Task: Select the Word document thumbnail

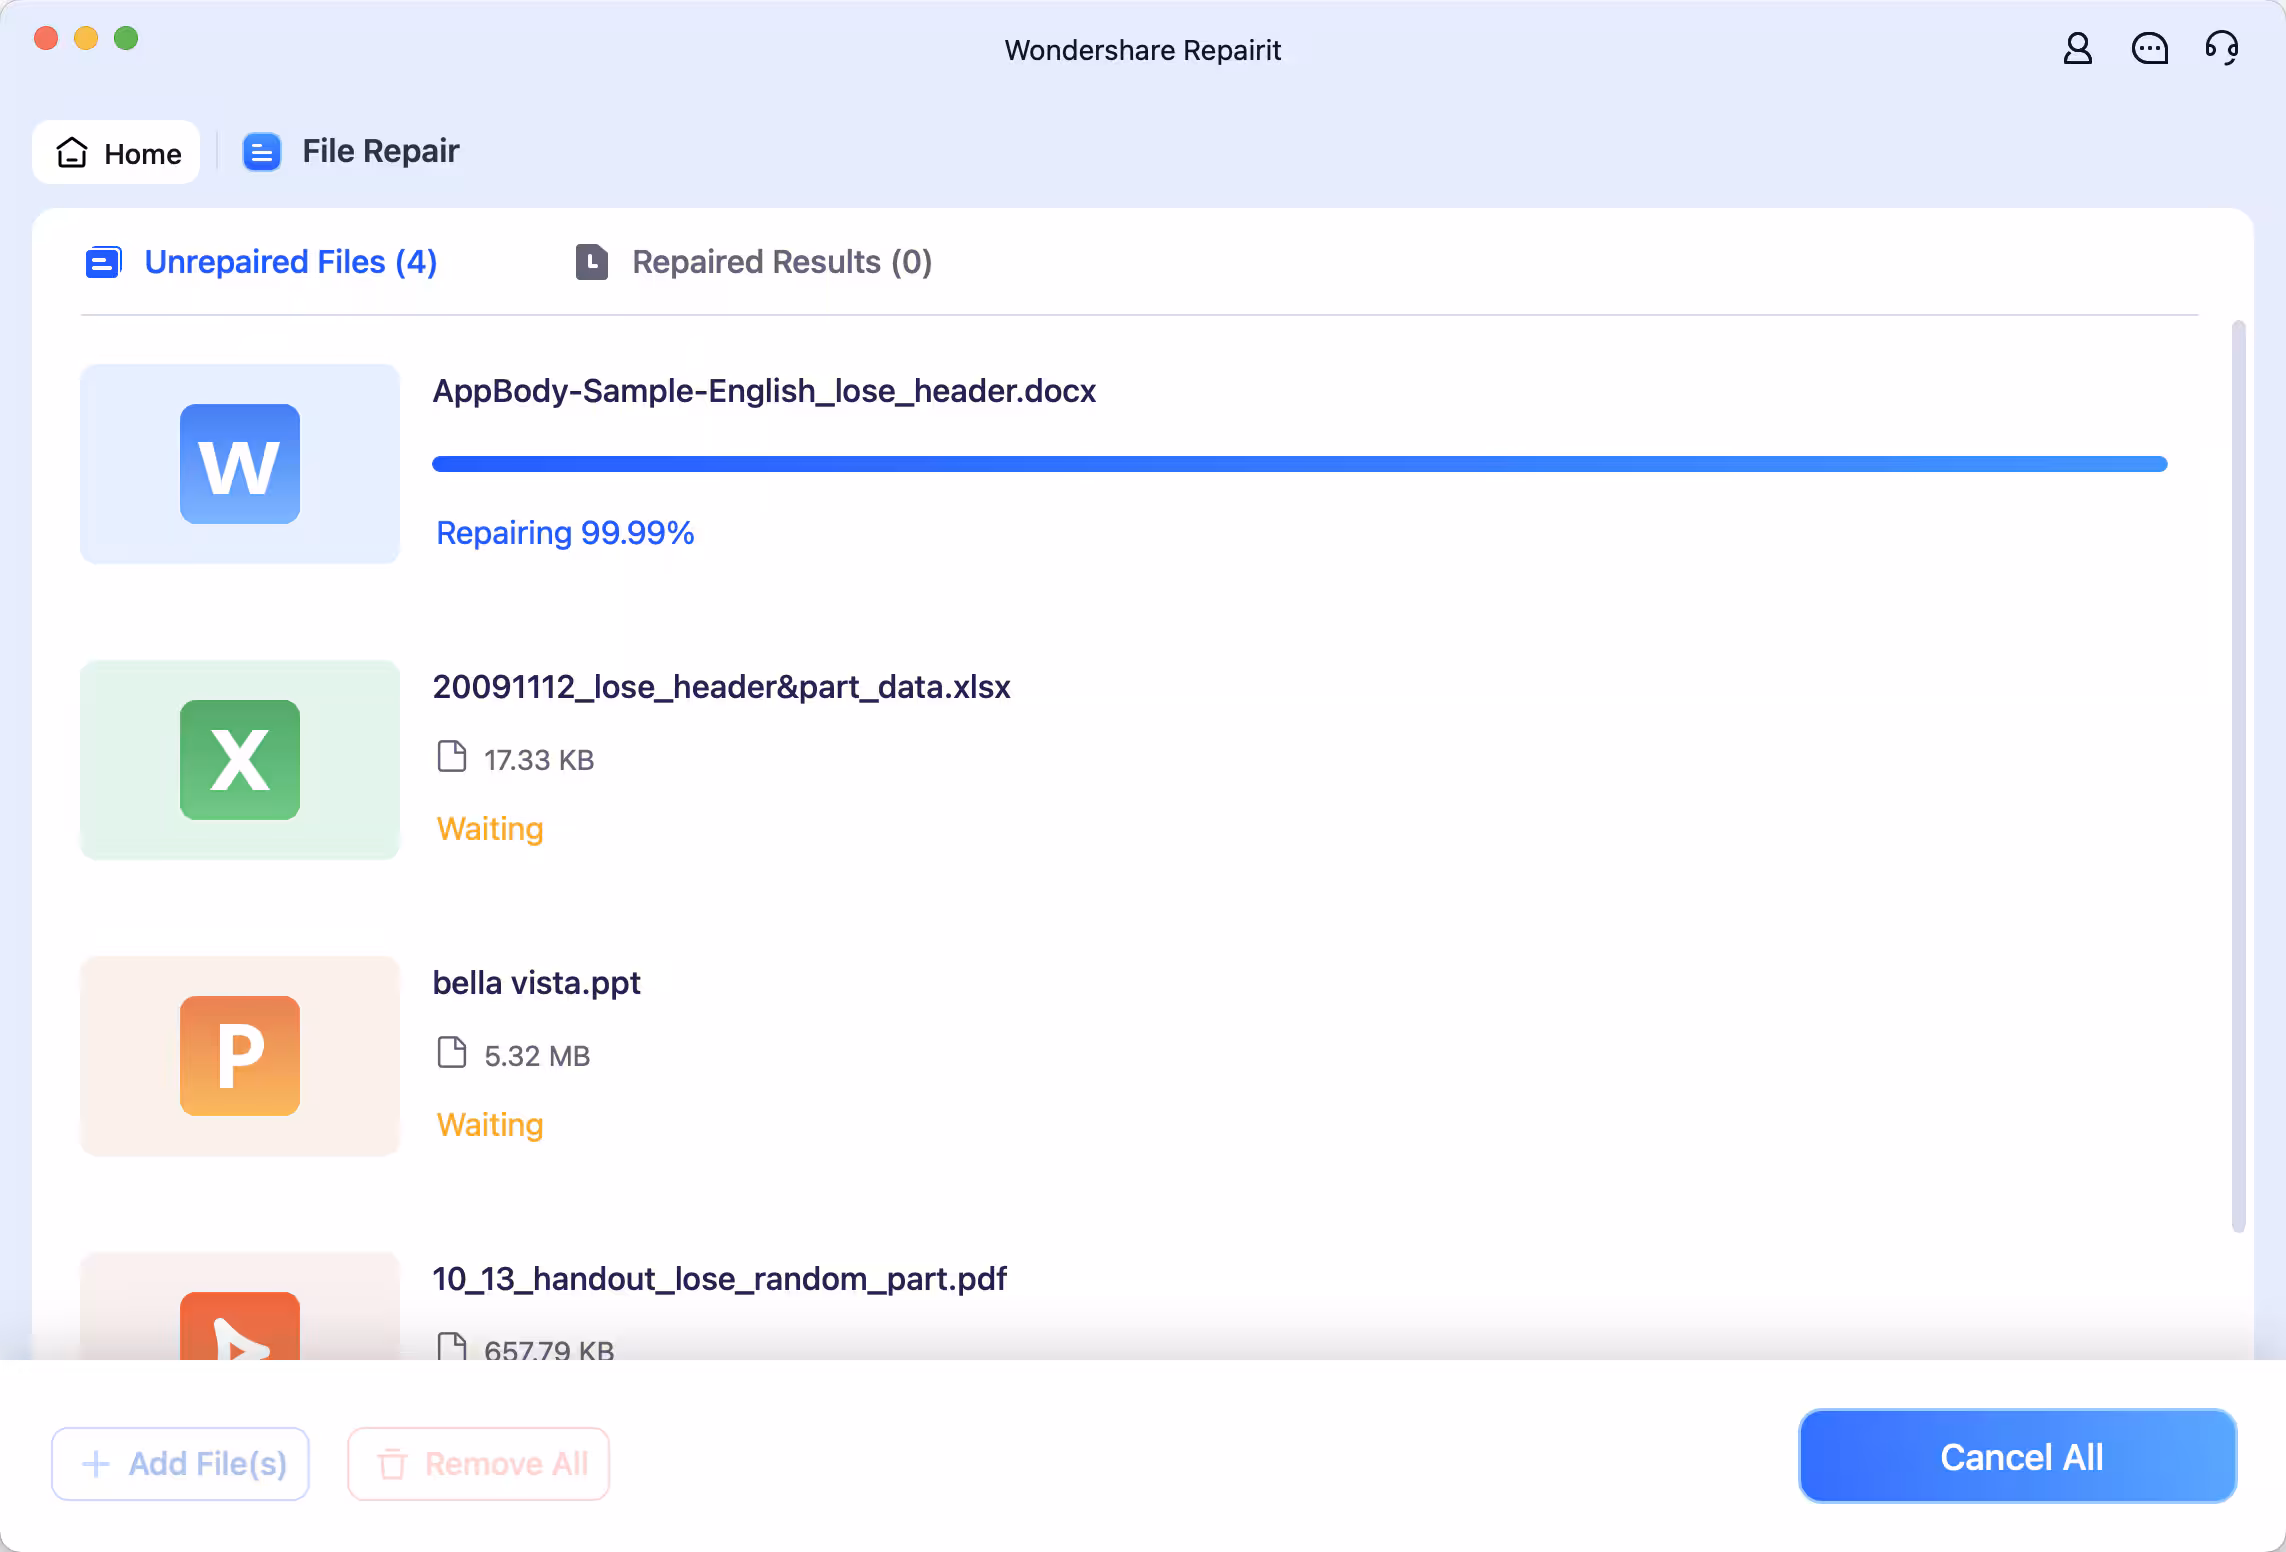Action: 240,464
